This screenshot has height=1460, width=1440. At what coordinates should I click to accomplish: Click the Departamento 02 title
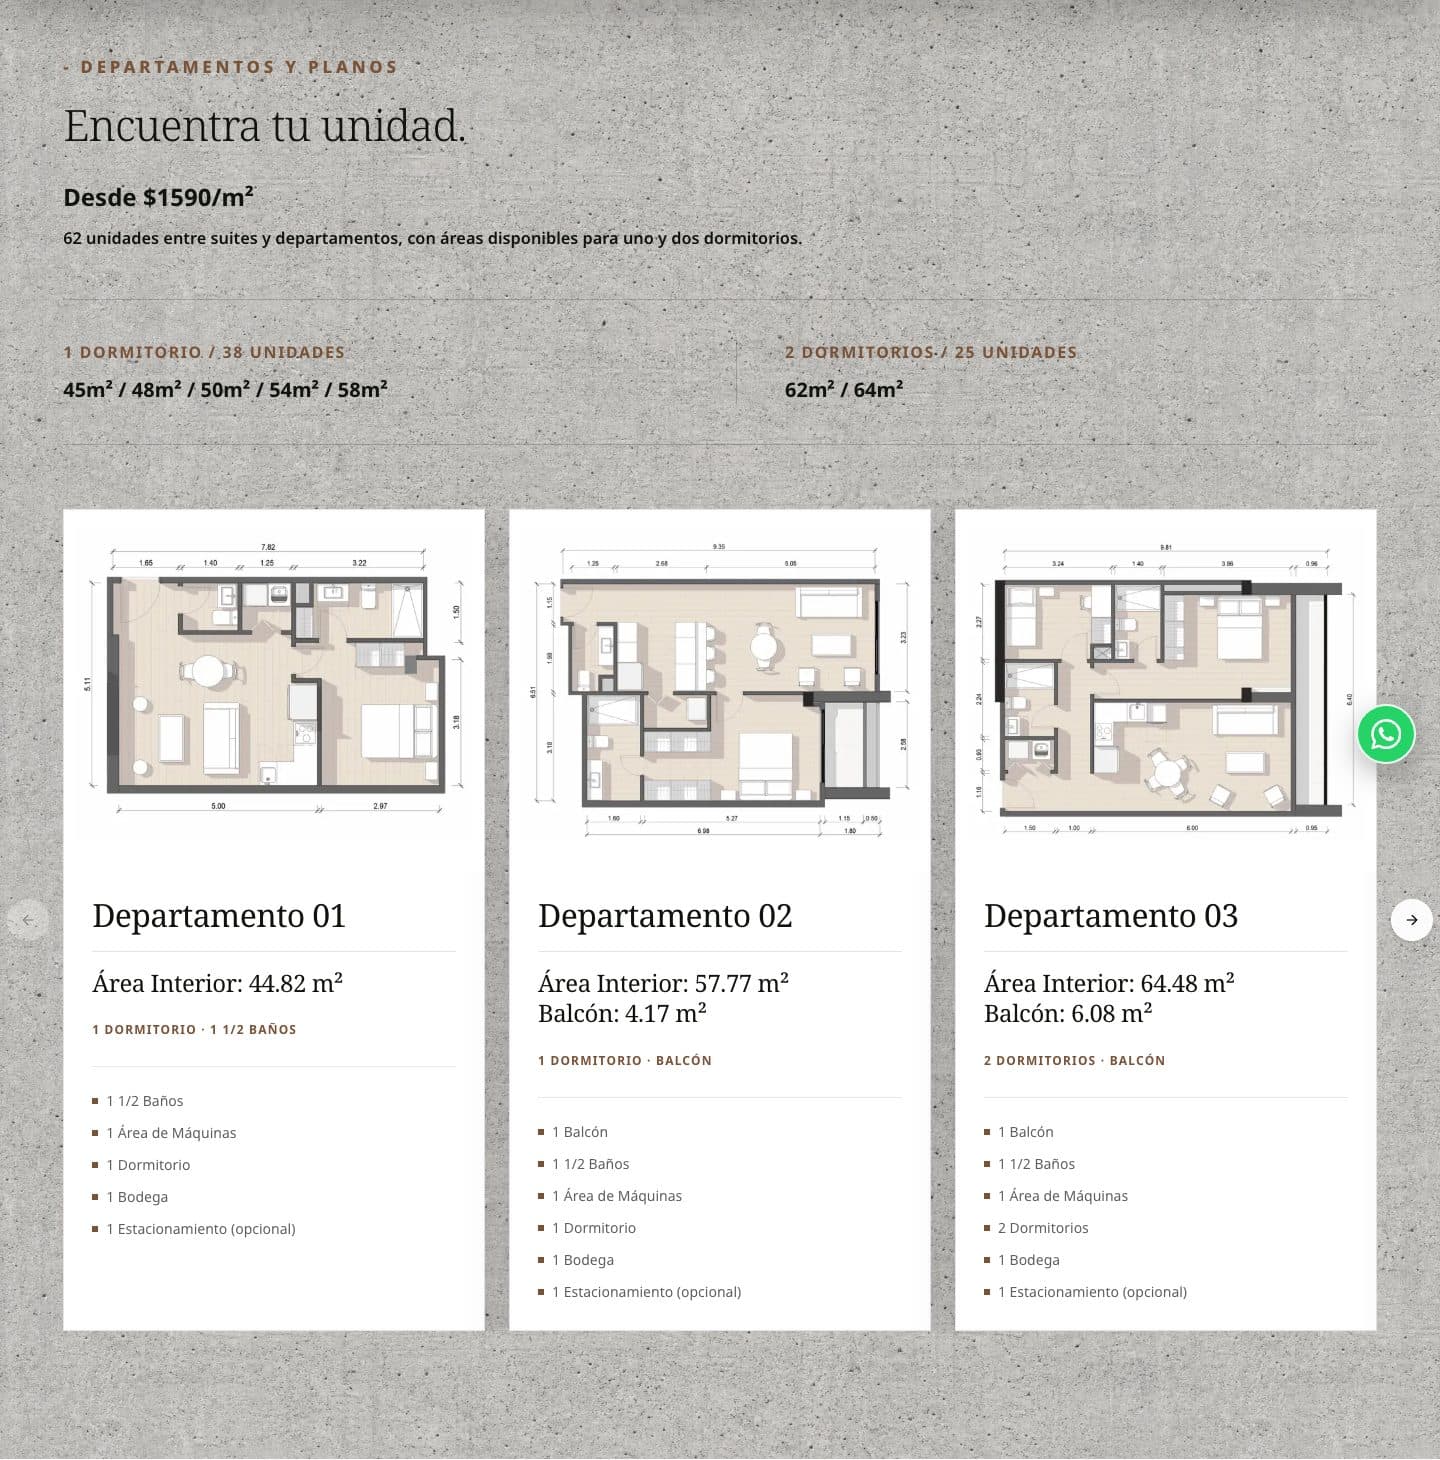pos(665,916)
